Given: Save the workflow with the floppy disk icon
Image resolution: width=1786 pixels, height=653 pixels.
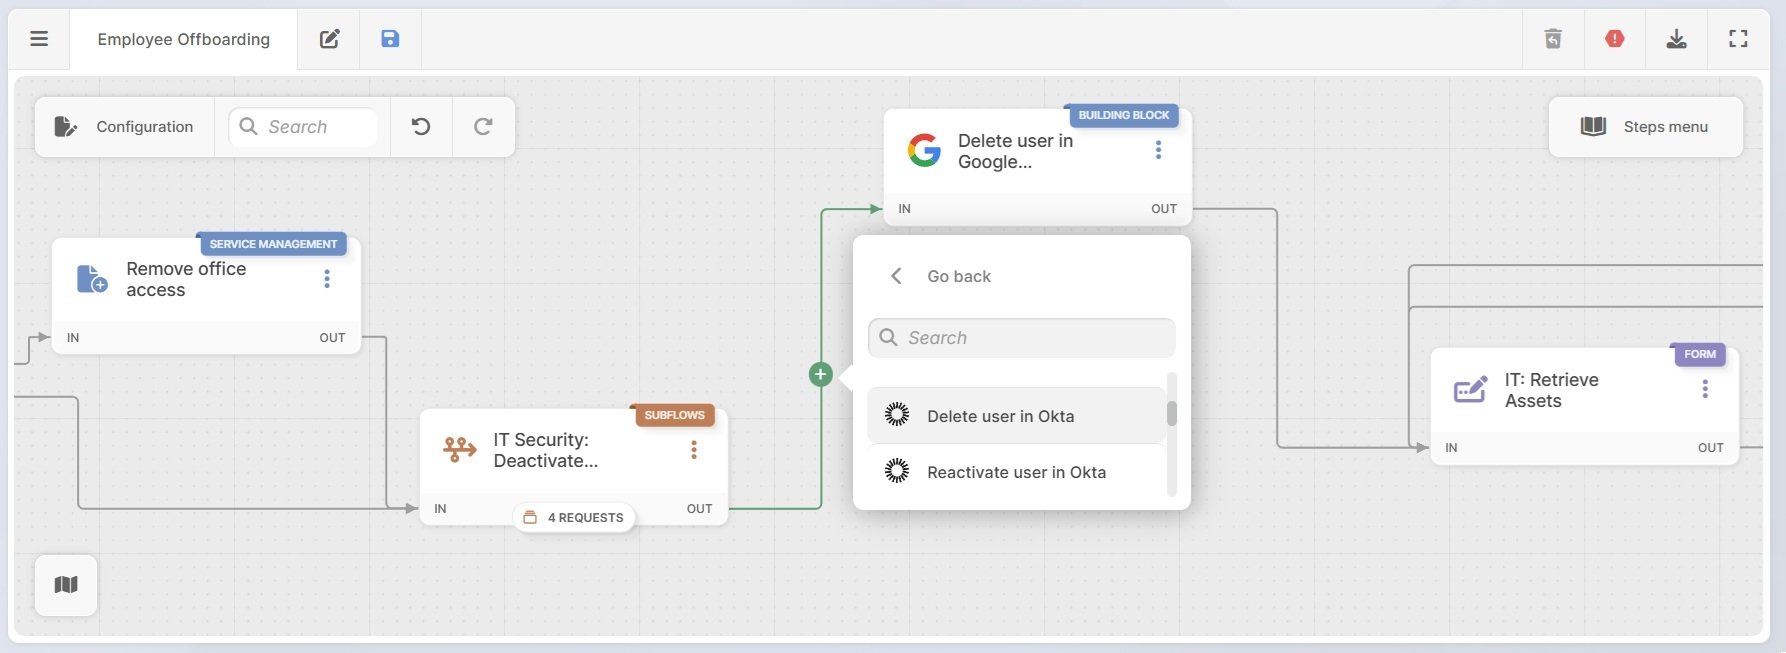Looking at the screenshot, I should coord(390,39).
